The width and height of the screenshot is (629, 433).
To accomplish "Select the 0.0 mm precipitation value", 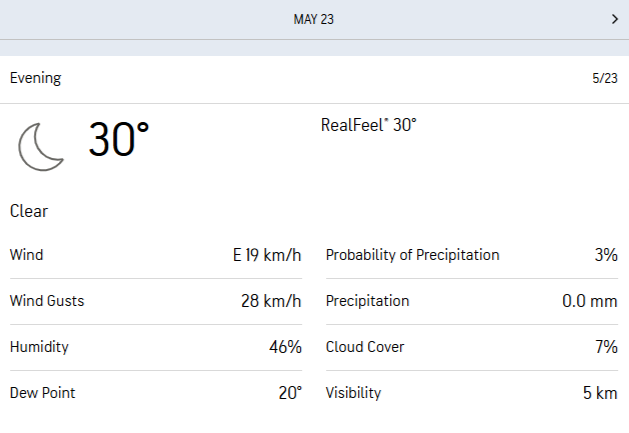I will click(589, 301).
